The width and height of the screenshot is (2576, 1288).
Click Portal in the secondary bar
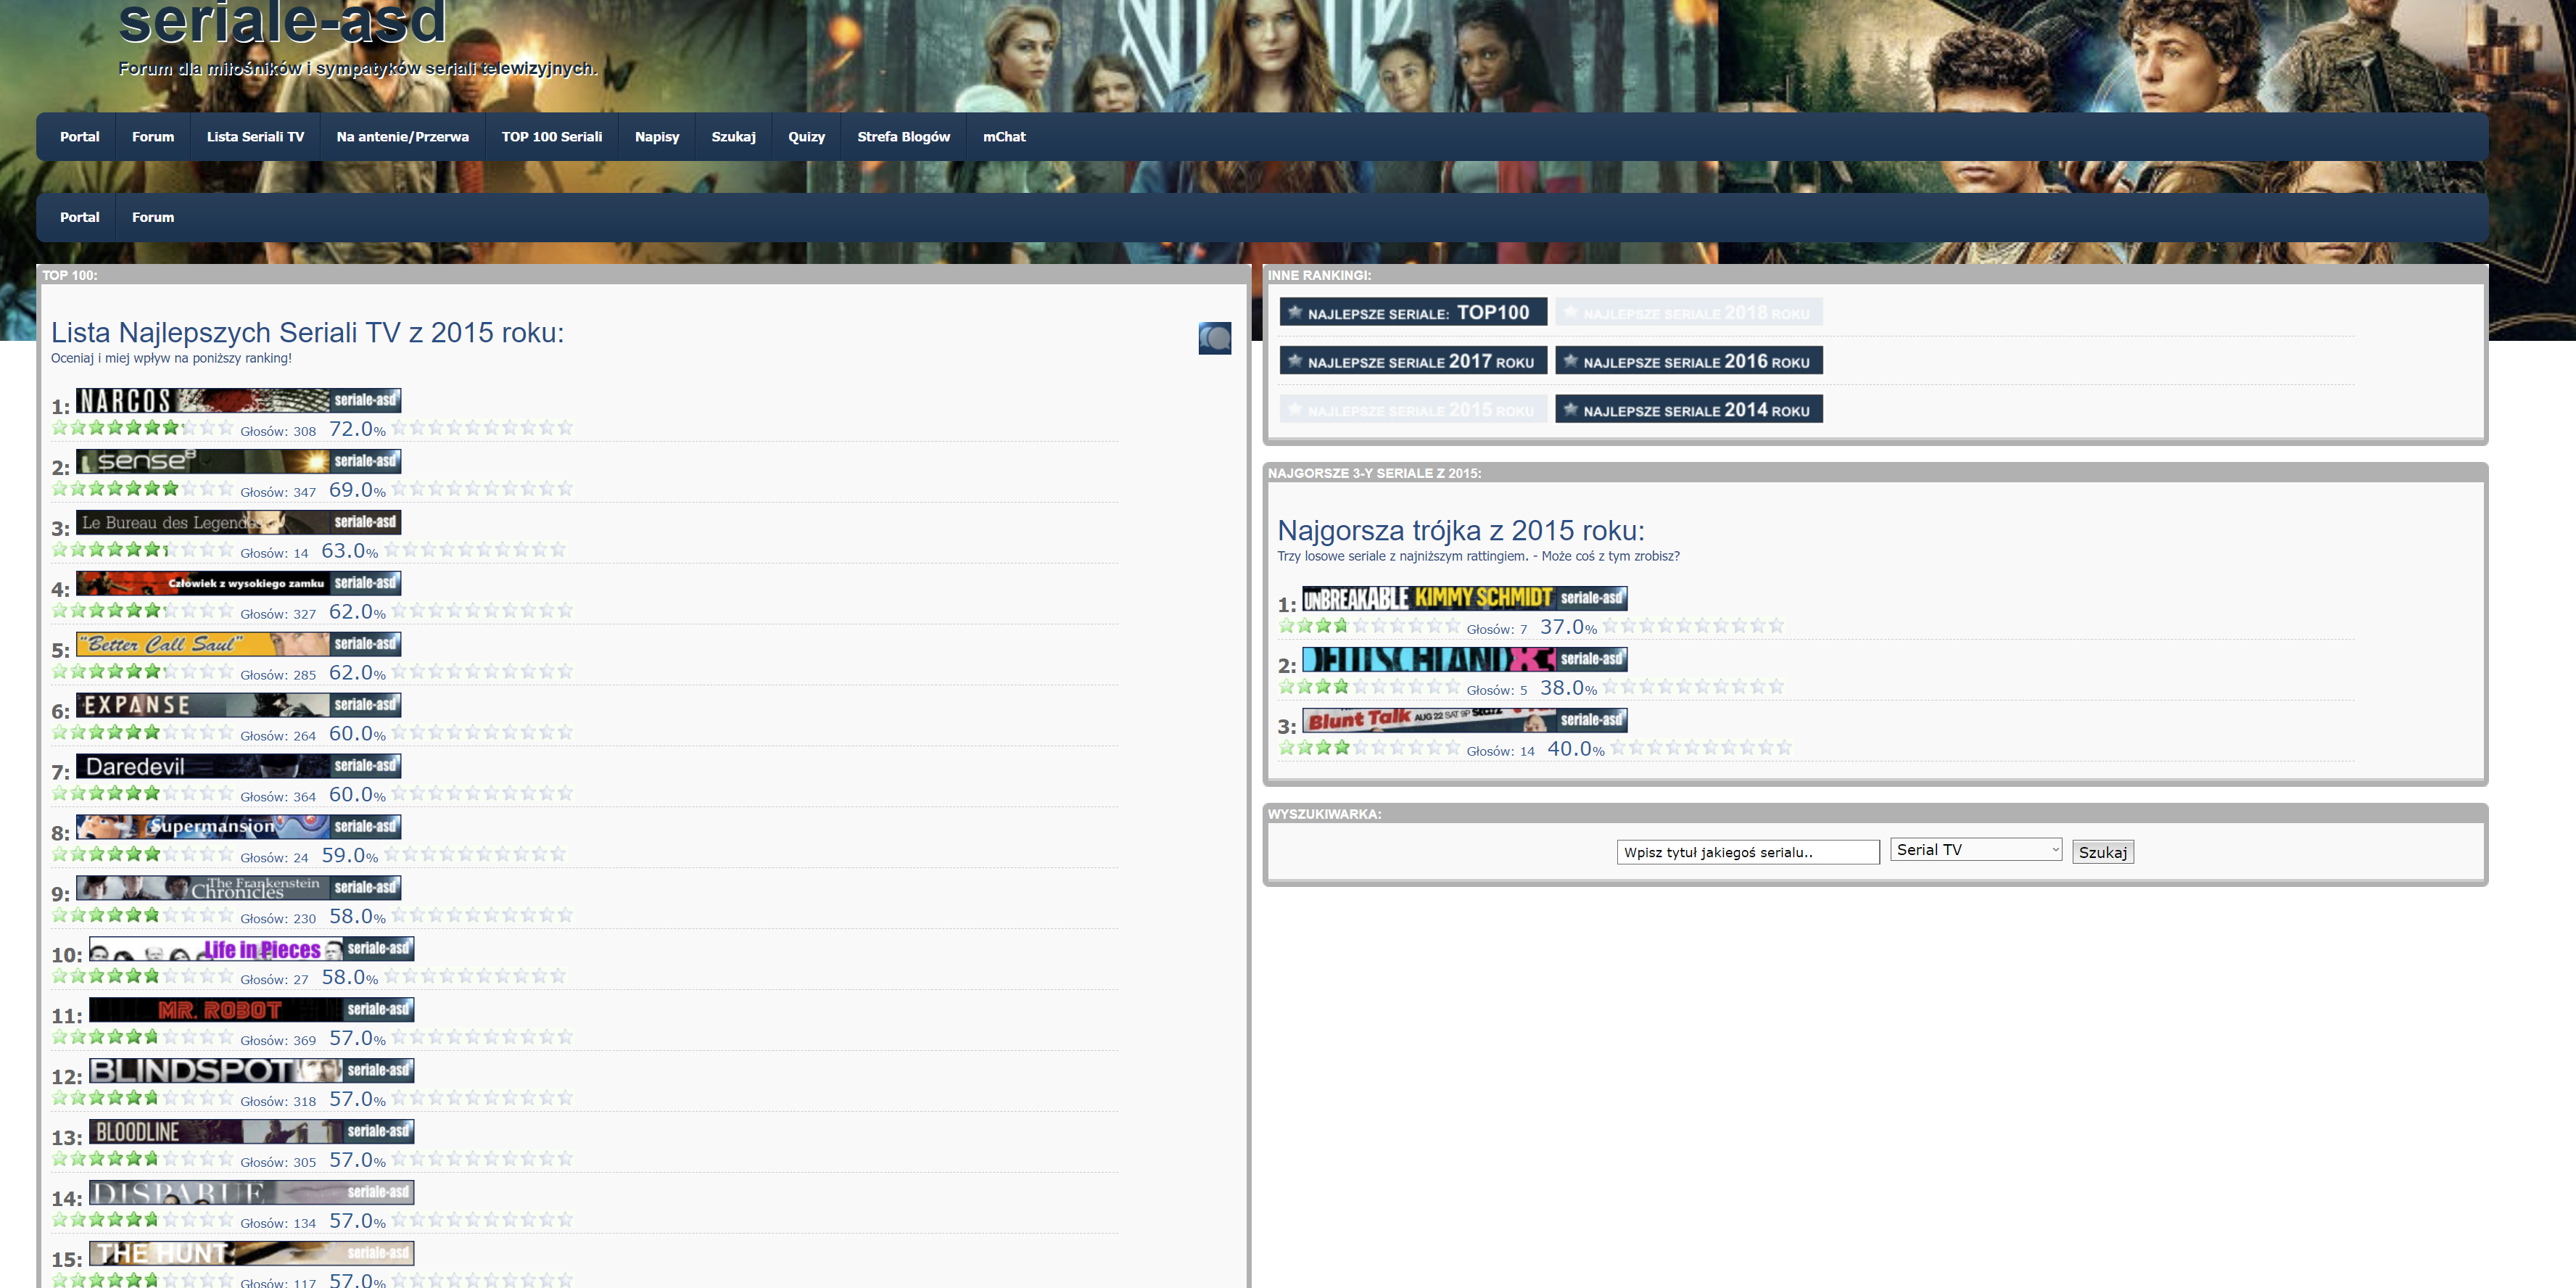[x=80, y=217]
